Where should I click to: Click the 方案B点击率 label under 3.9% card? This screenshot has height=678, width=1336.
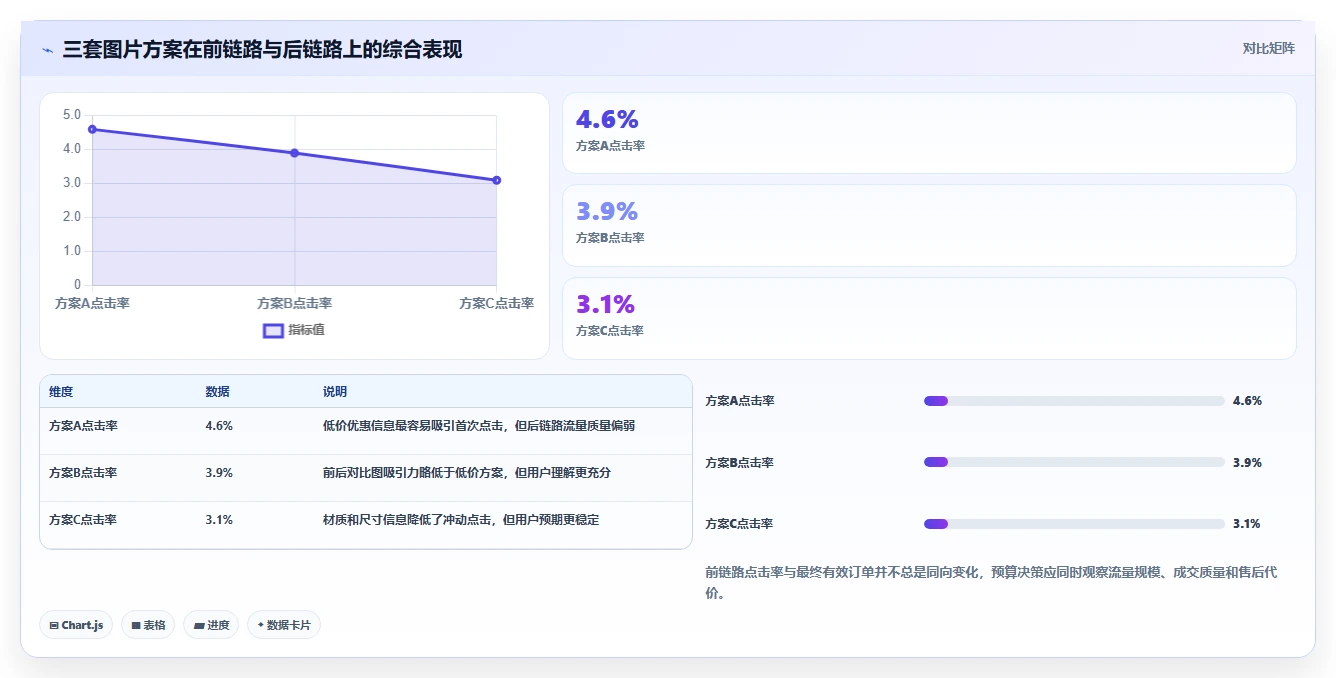click(x=610, y=238)
